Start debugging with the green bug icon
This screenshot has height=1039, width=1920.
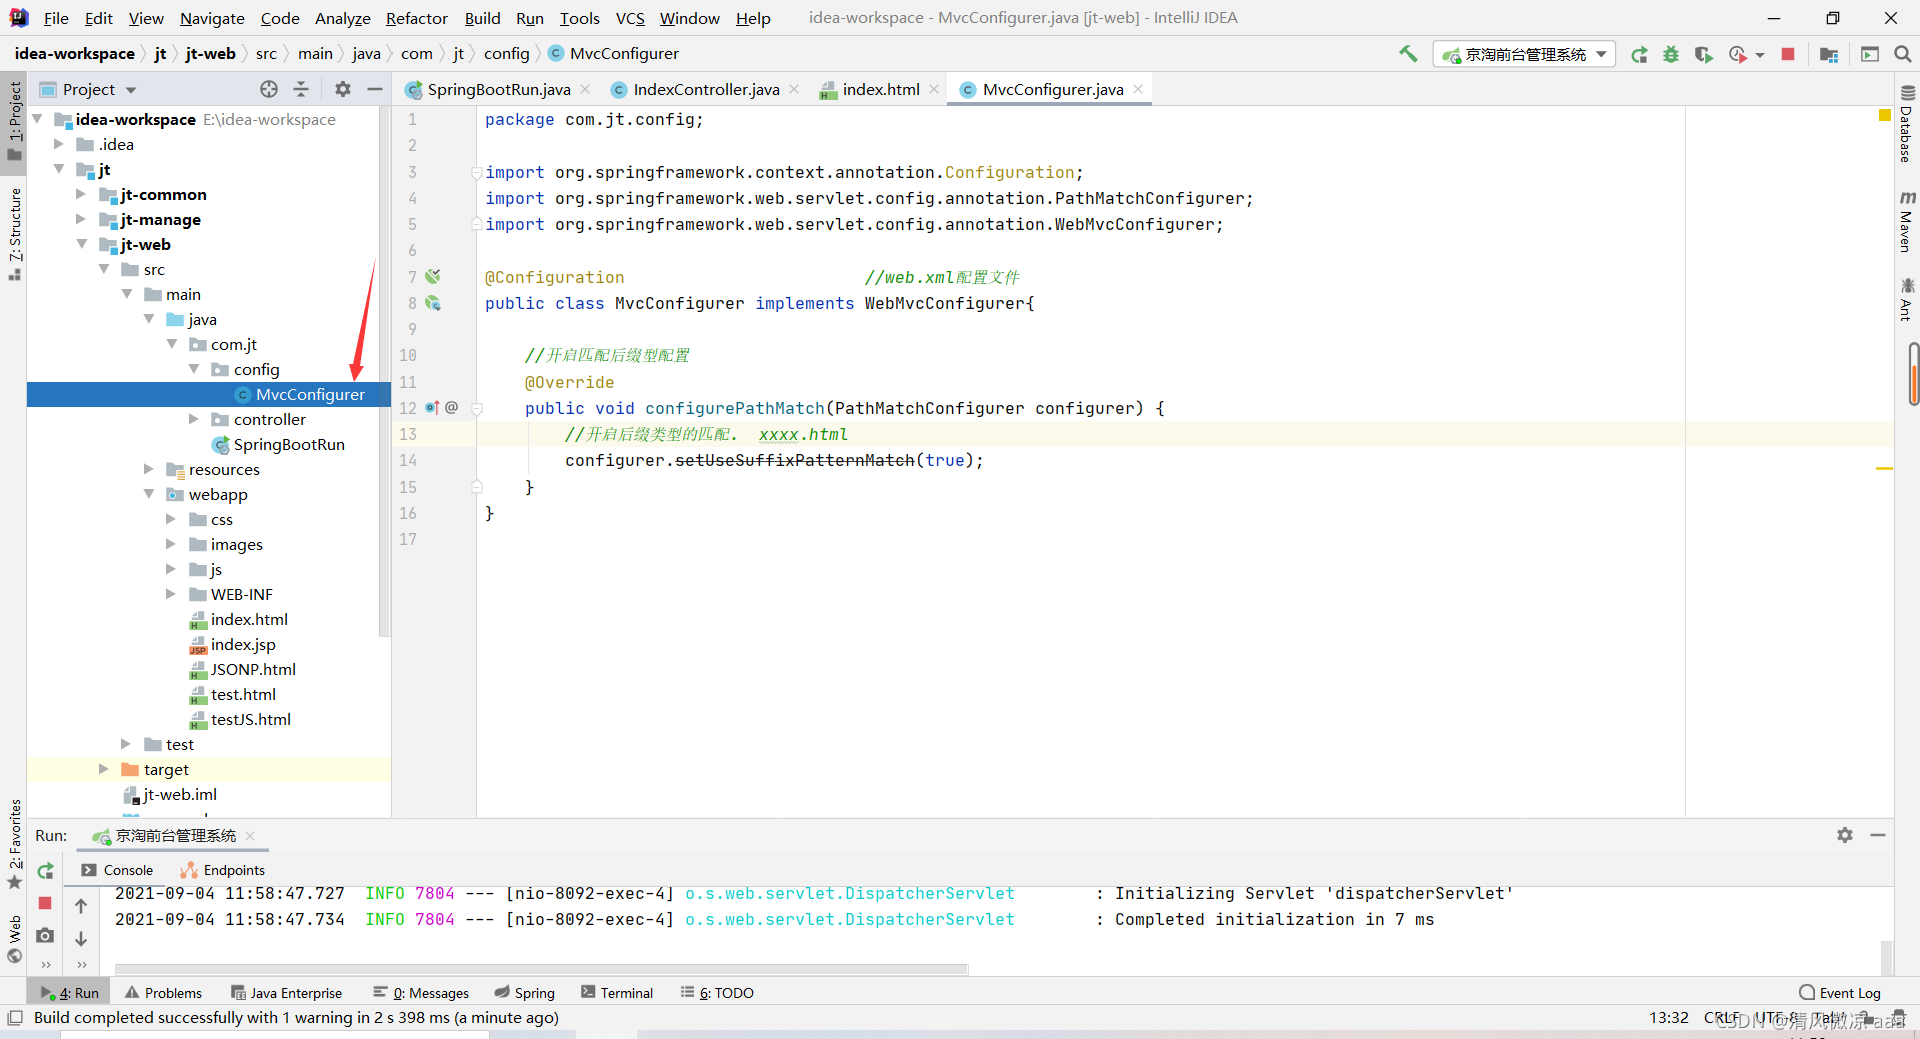coord(1671,54)
